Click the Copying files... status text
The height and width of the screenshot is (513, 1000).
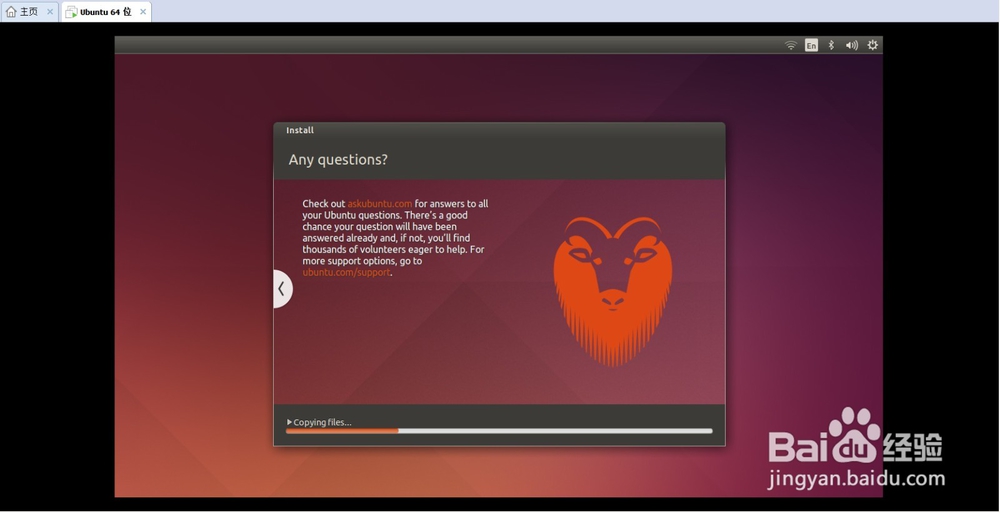(322, 422)
